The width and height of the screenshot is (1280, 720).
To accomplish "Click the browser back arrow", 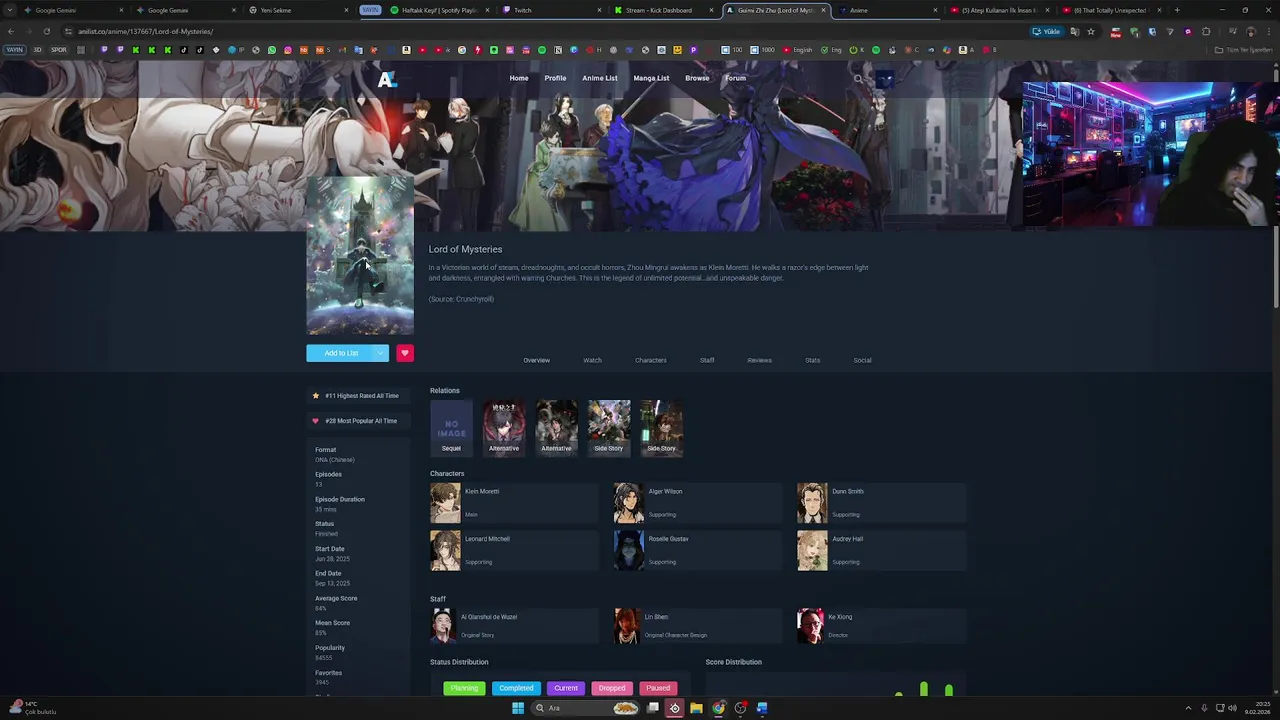I will [x=11, y=31].
